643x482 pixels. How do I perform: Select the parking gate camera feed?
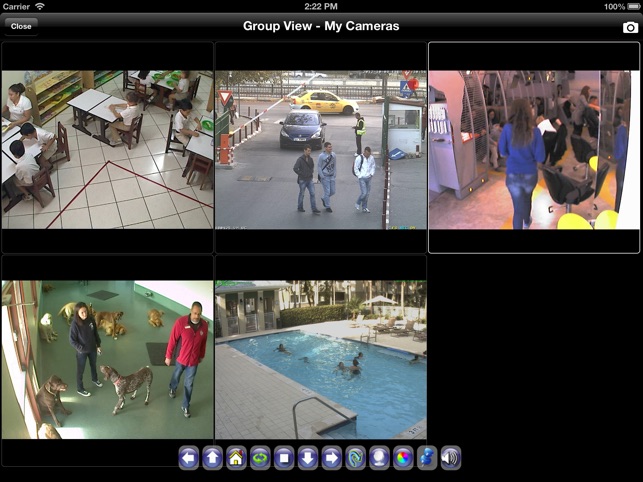tap(321, 149)
